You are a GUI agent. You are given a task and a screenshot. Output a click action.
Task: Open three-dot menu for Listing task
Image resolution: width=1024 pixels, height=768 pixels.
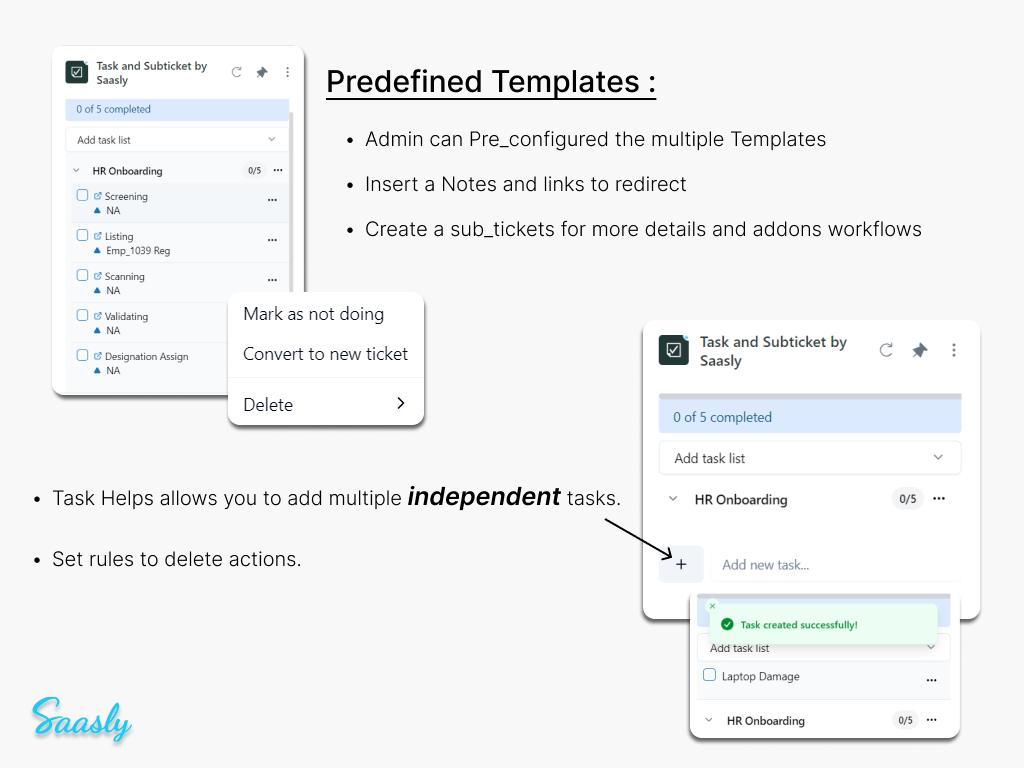point(272,240)
